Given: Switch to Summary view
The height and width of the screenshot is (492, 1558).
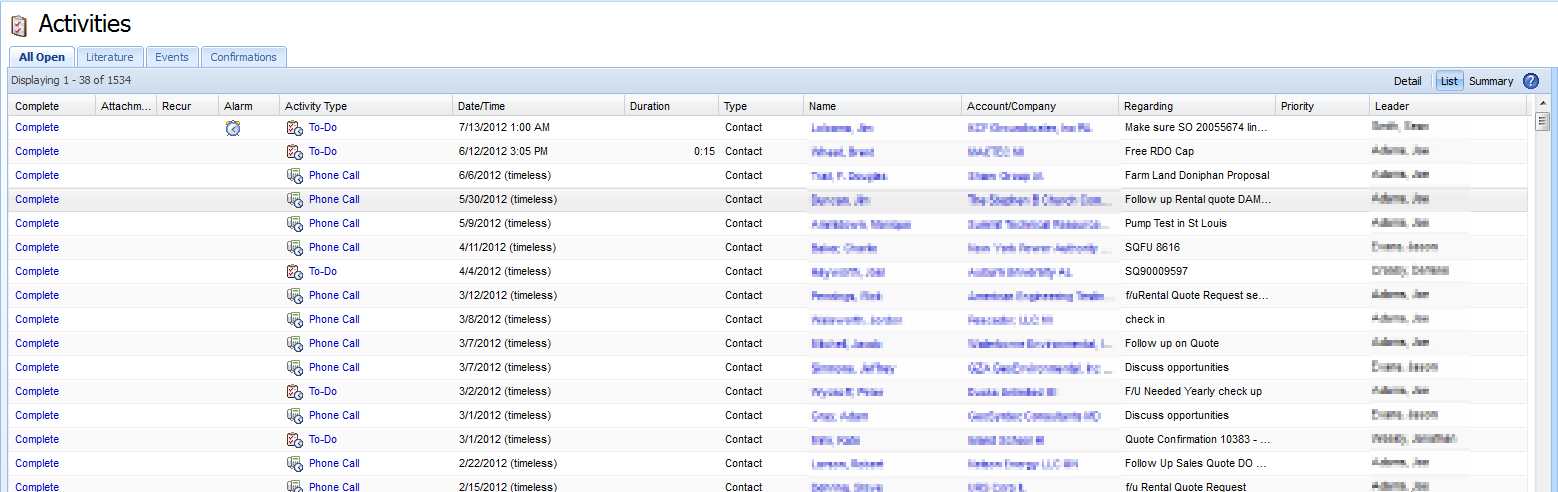Looking at the screenshot, I should (1491, 81).
